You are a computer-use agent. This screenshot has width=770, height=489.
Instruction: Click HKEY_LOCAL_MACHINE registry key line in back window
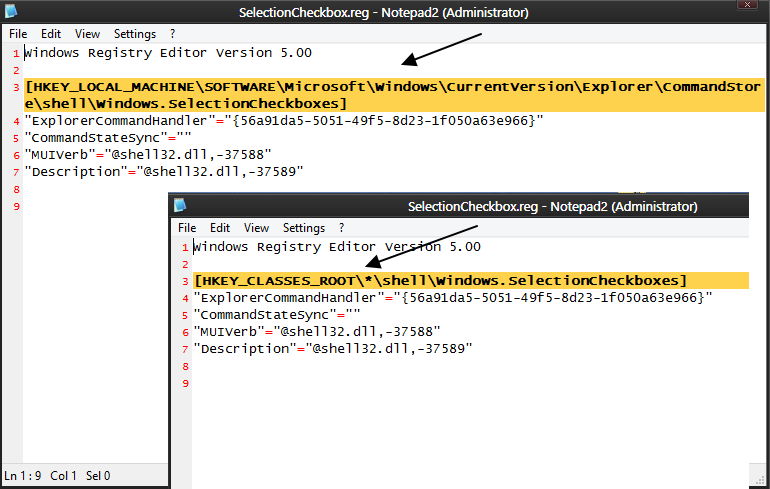(395, 95)
